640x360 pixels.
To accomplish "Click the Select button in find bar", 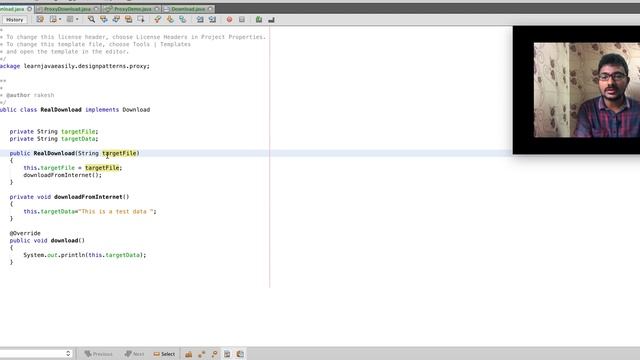I will (x=164, y=354).
